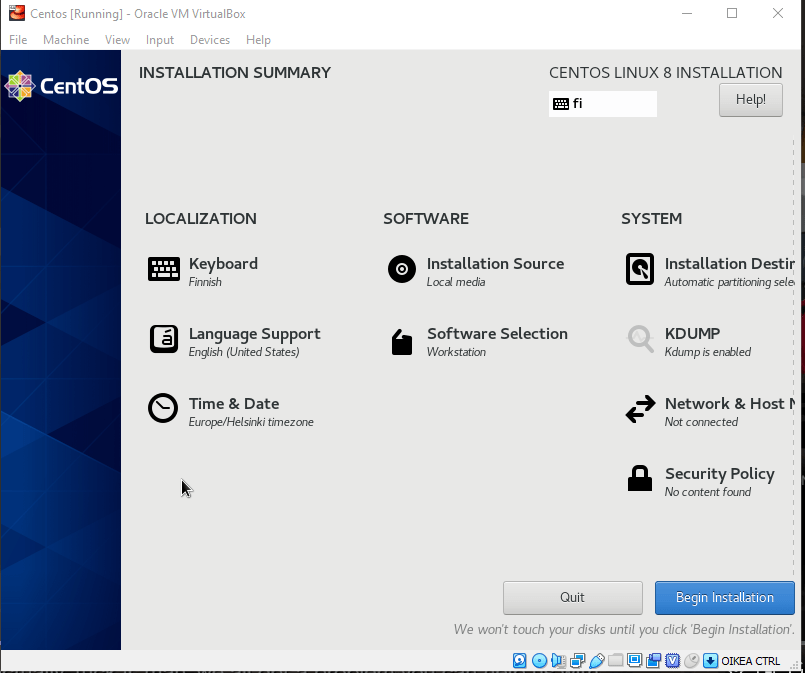Open Installation Source disc icon
Viewport: 805px width, 673px height.
click(402, 269)
